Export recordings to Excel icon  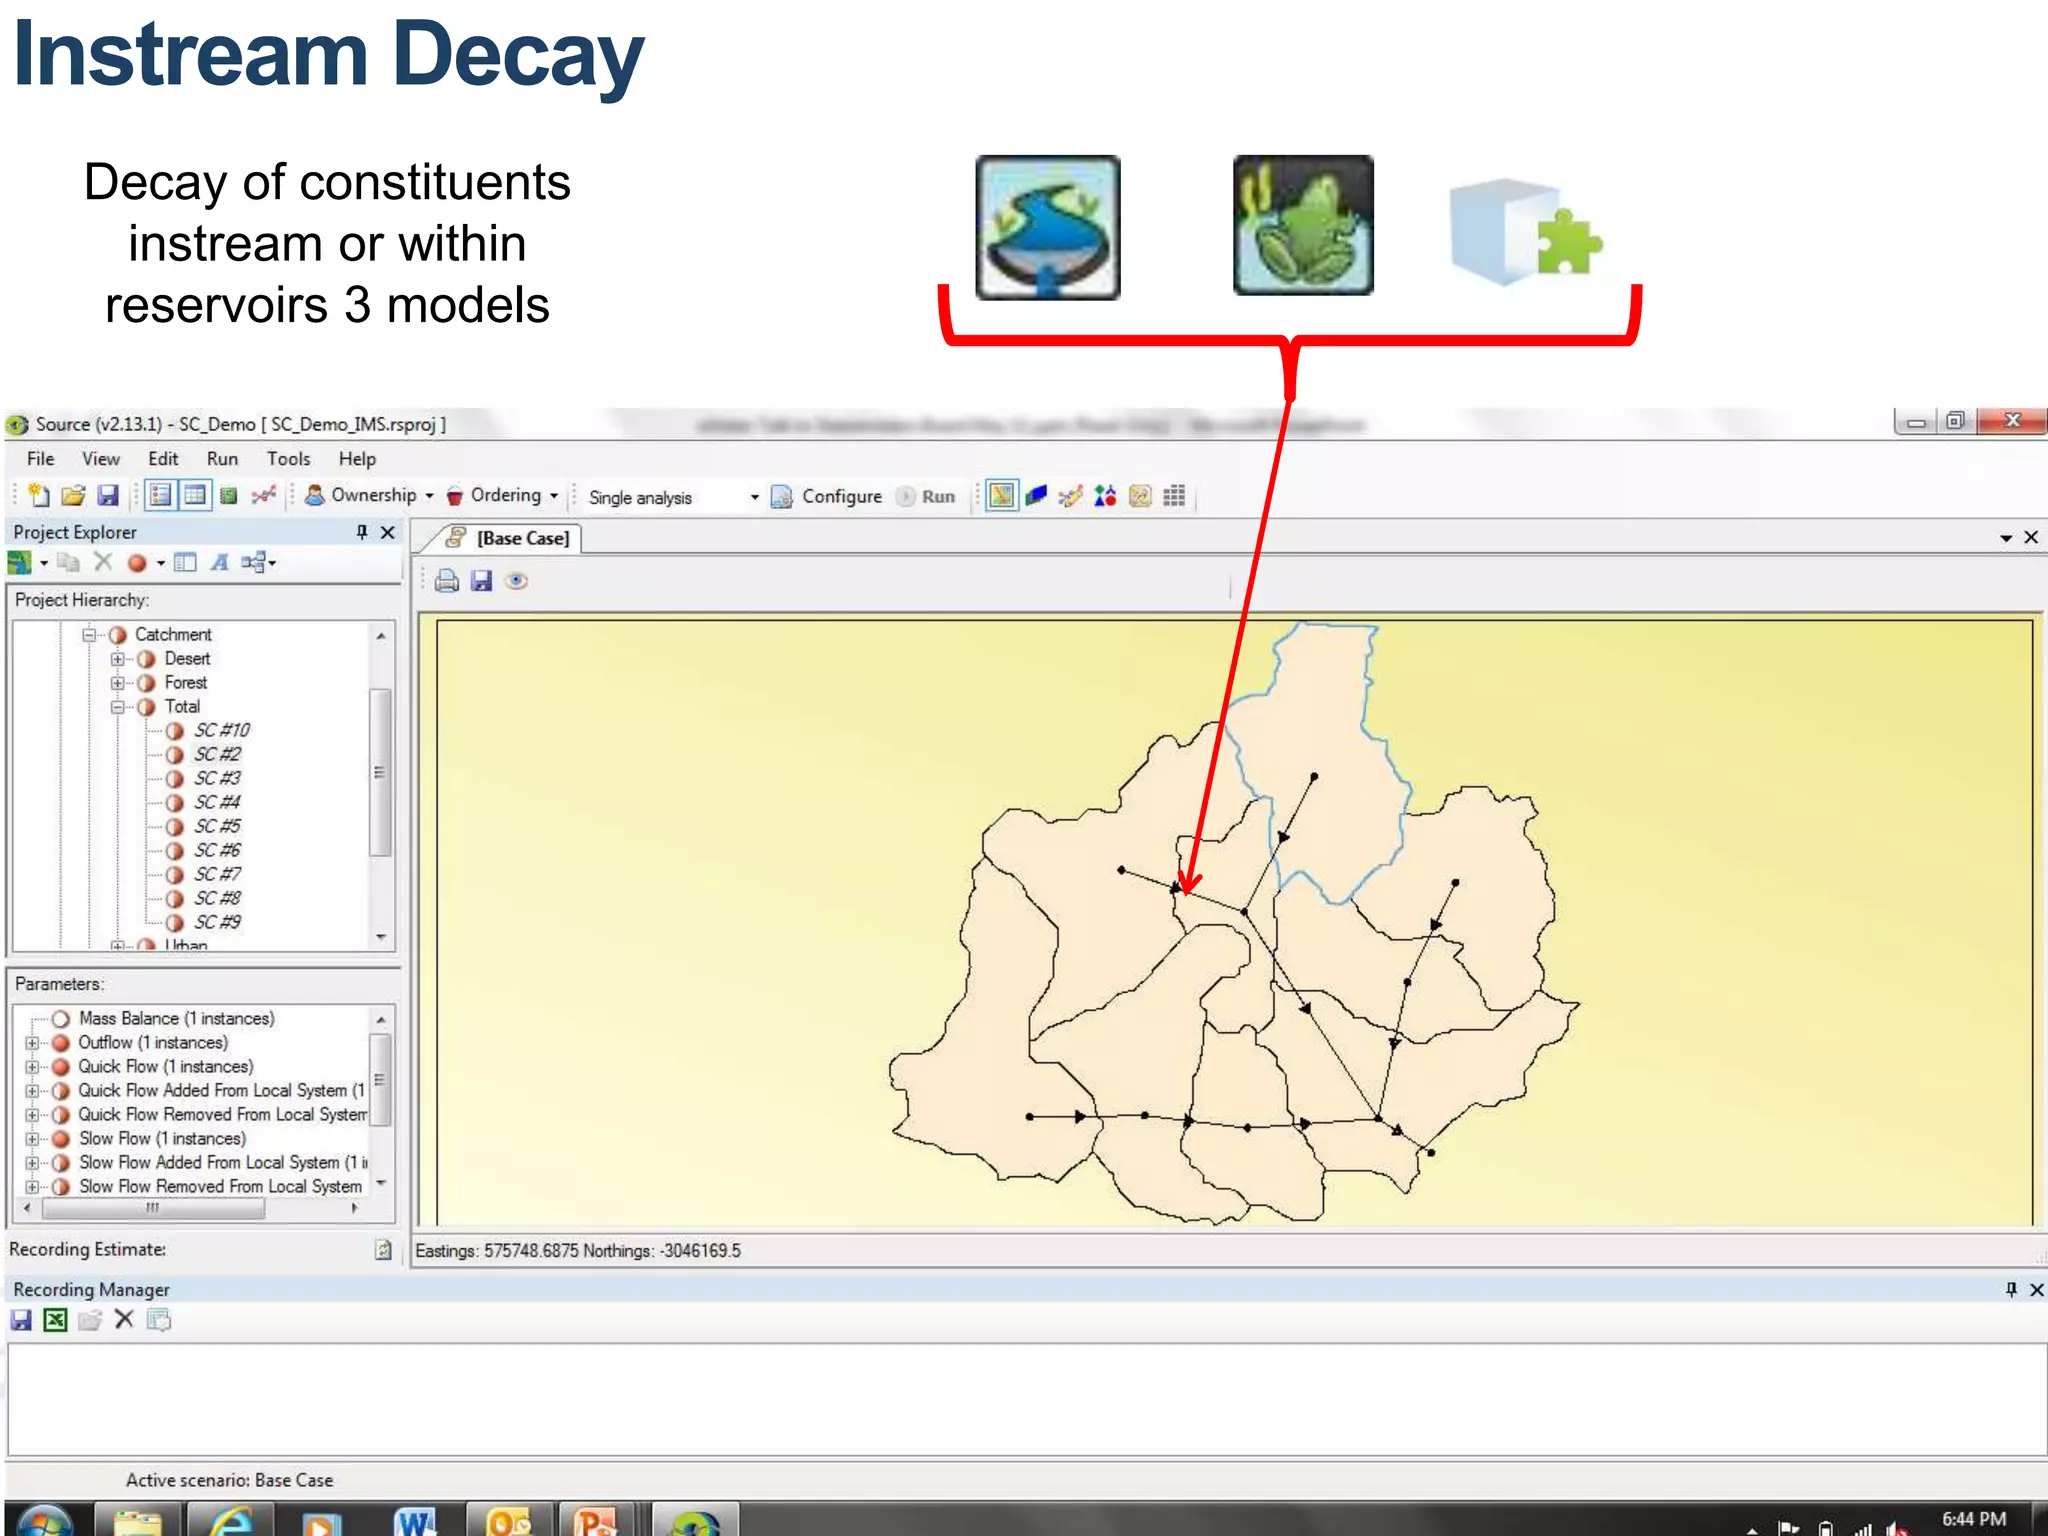(56, 1321)
